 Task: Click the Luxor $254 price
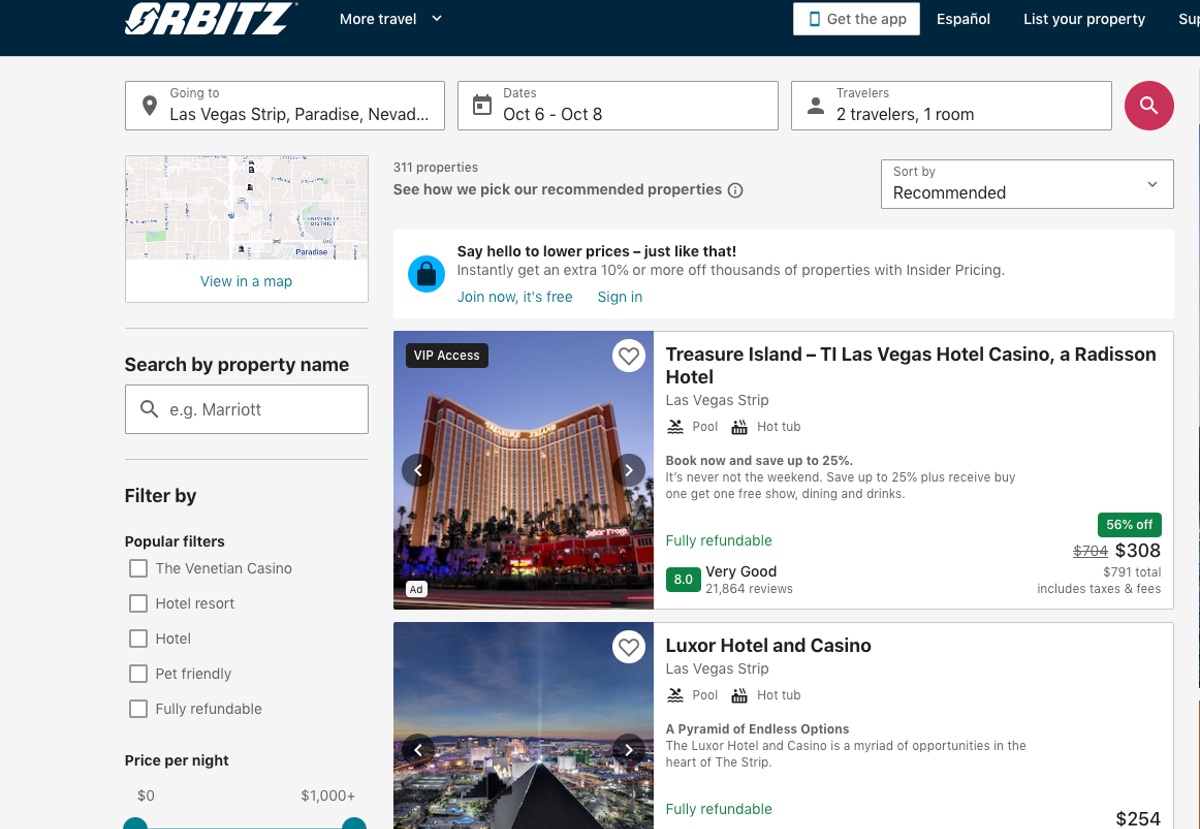(x=1138, y=819)
